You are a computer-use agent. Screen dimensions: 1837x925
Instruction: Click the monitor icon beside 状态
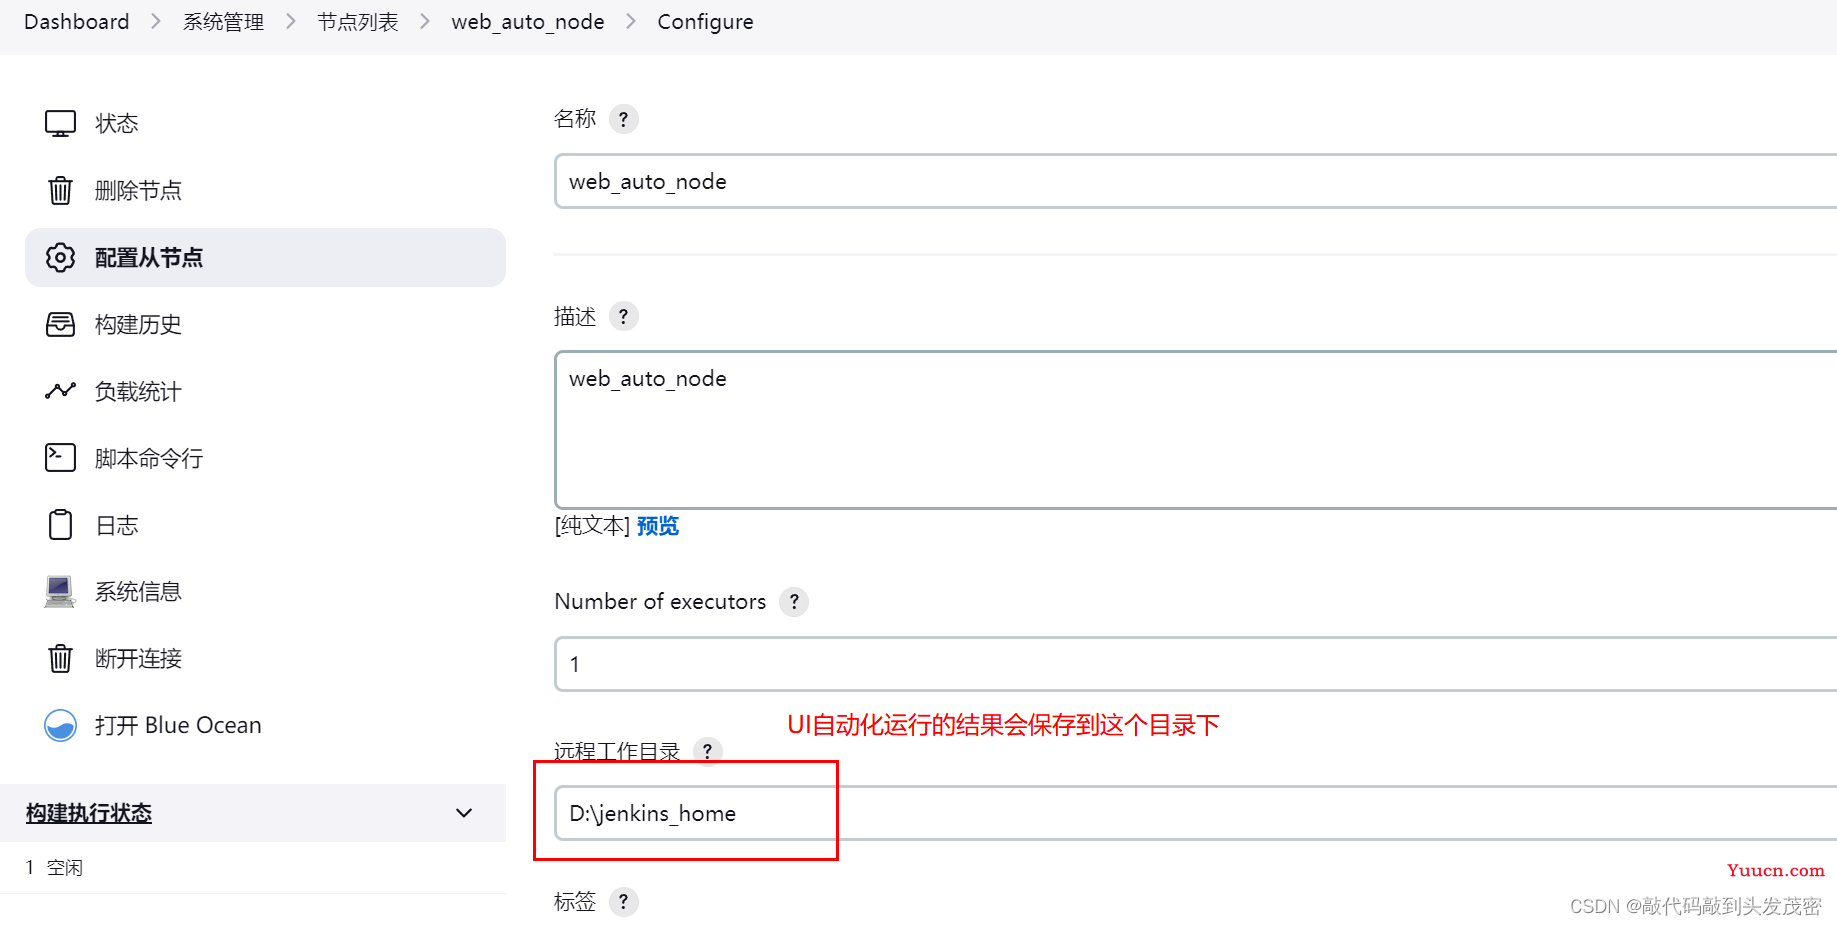pyautogui.click(x=60, y=124)
